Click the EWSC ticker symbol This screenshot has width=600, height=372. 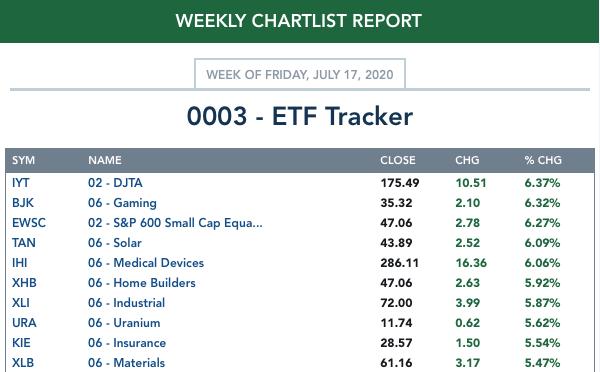coord(29,223)
